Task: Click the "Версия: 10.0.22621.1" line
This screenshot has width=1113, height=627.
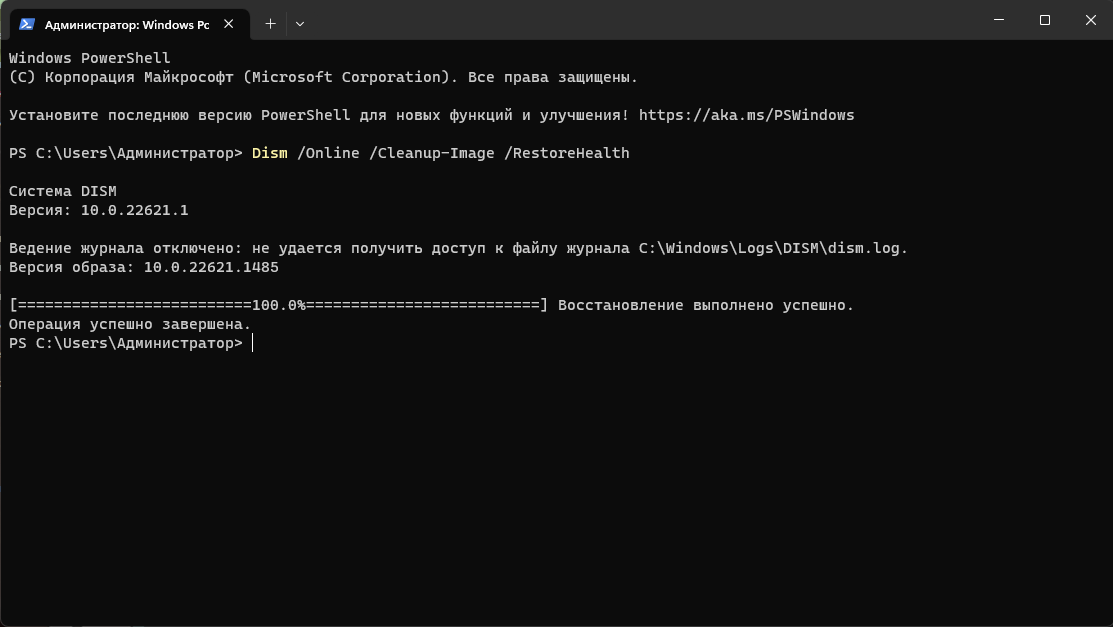Action: (x=99, y=210)
